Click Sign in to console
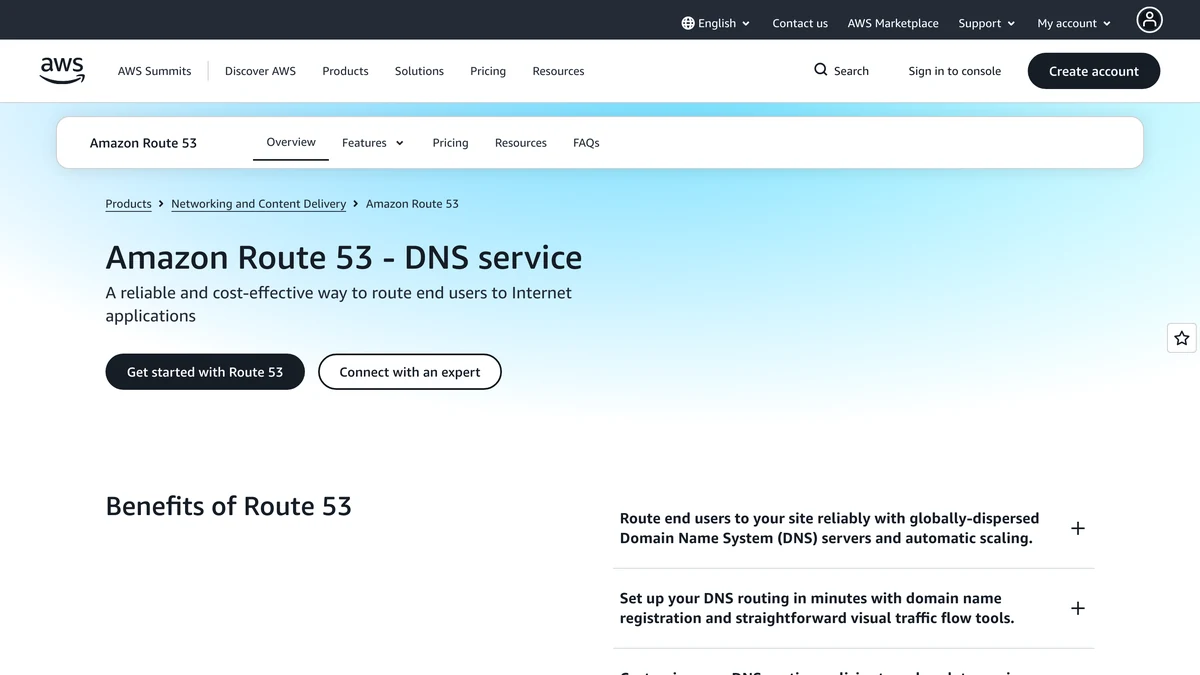The height and width of the screenshot is (675, 1200). [954, 71]
